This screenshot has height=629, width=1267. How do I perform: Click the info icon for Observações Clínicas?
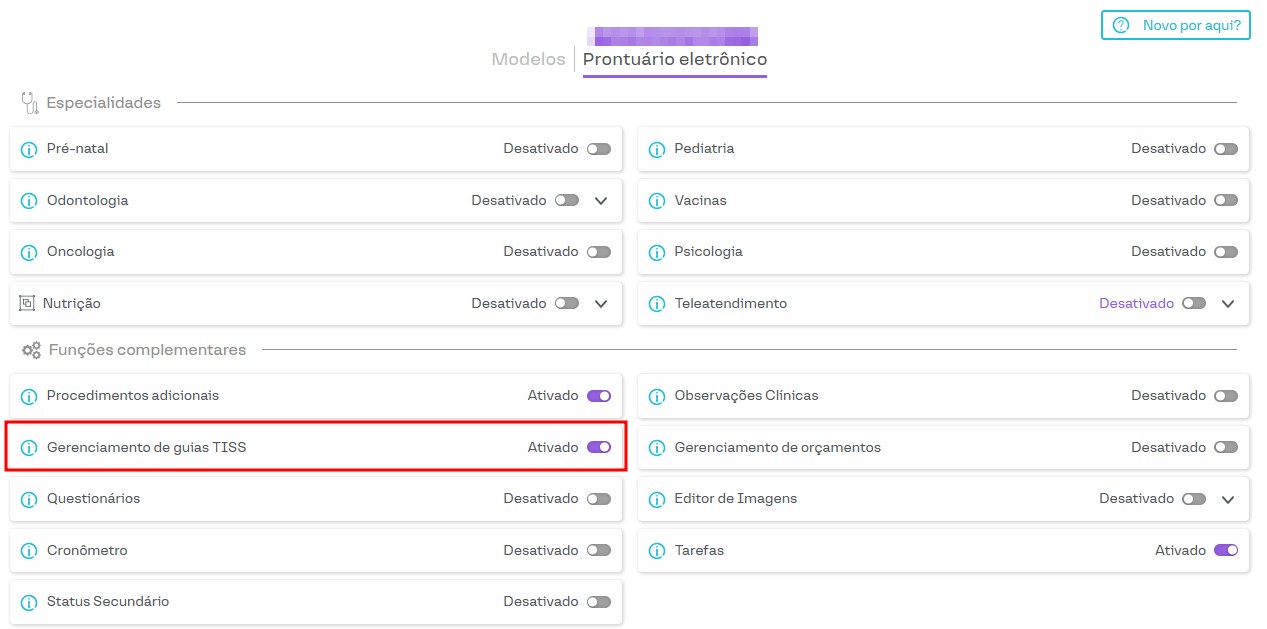point(657,396)
